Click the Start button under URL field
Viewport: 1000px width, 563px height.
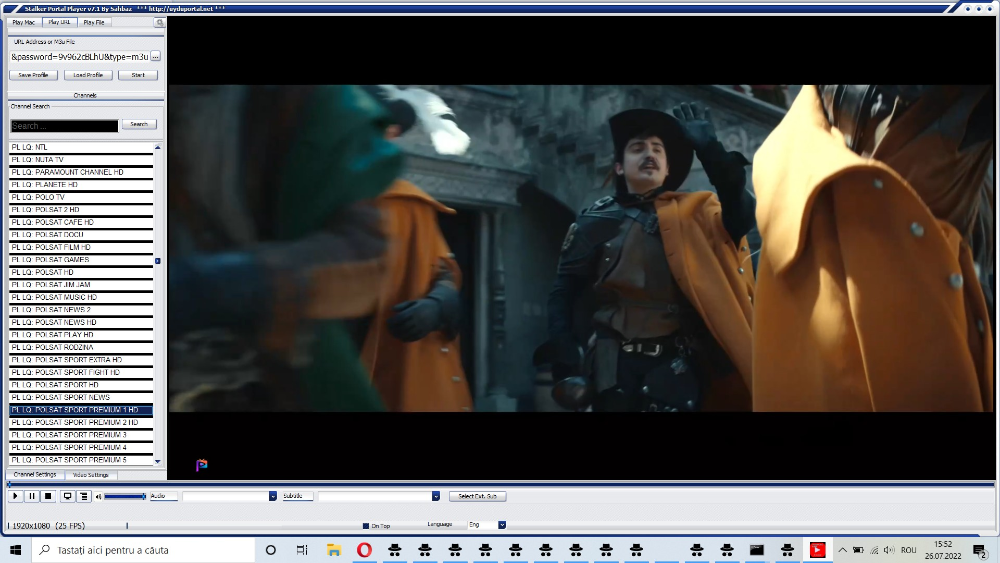(138, 75)
